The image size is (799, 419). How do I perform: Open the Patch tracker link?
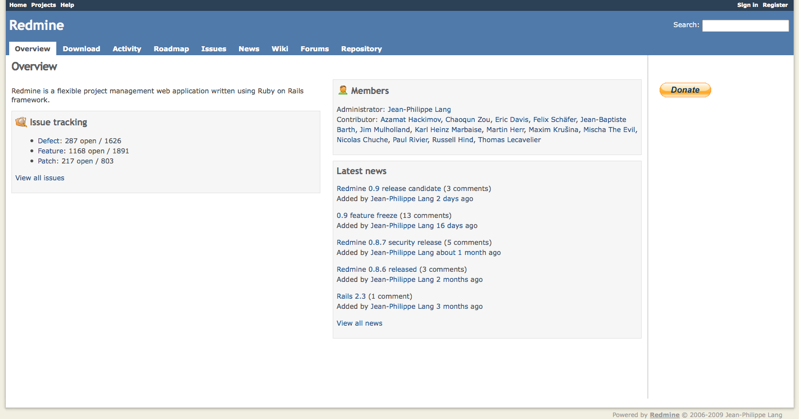pos(47,161)
